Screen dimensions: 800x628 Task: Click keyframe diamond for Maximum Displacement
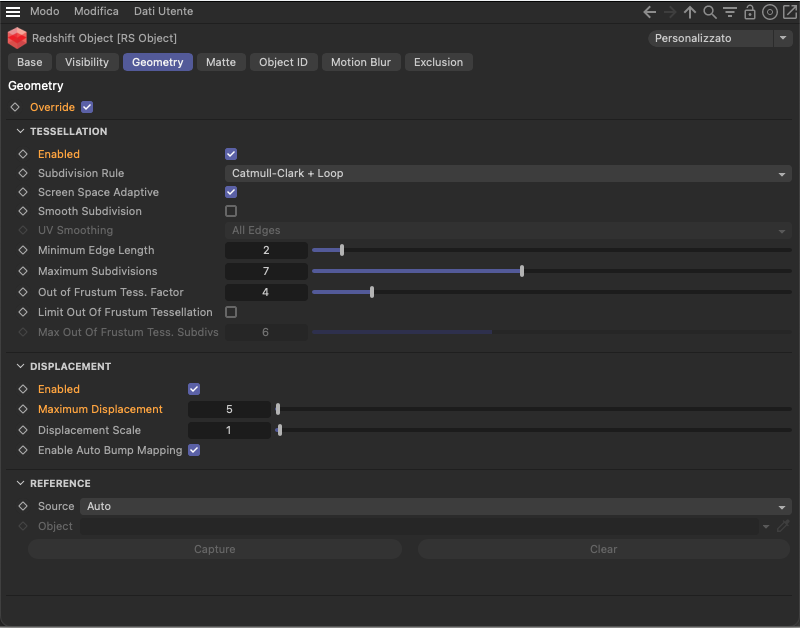[23, 409]
